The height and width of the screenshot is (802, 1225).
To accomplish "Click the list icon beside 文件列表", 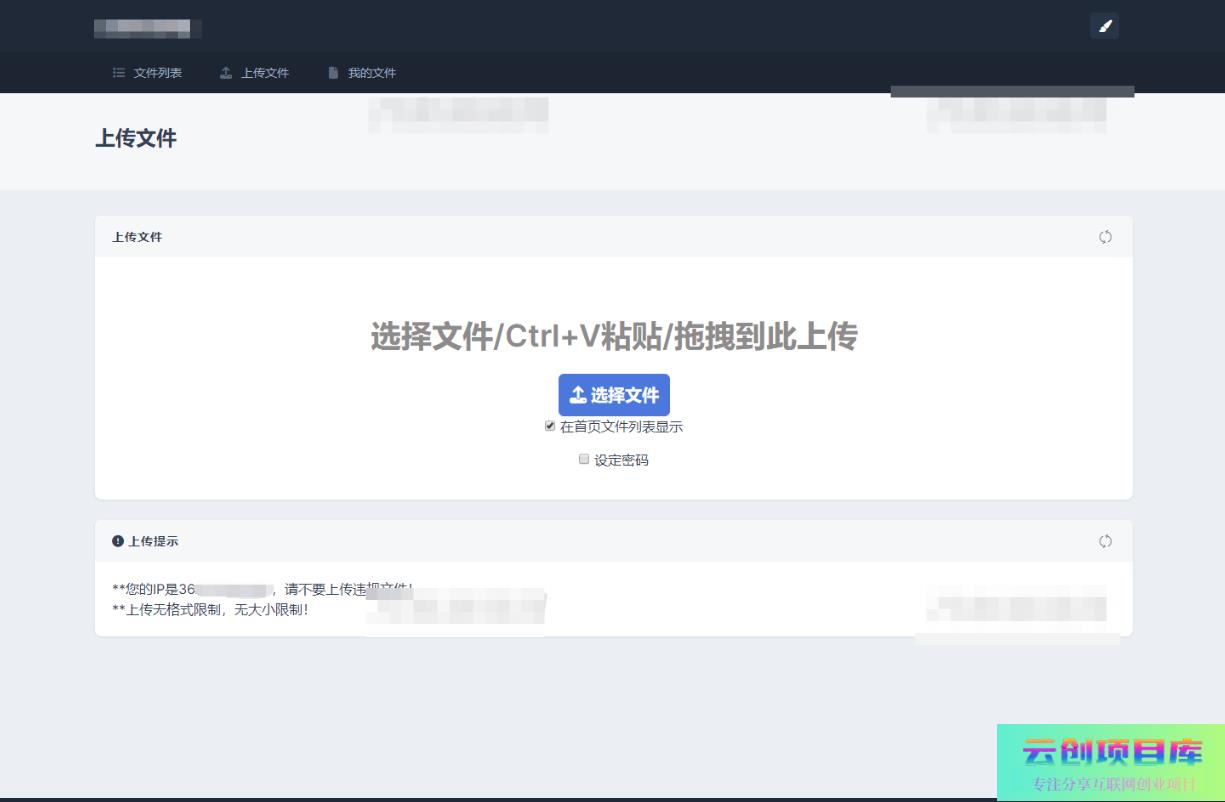I will click(x=119, y=73).
